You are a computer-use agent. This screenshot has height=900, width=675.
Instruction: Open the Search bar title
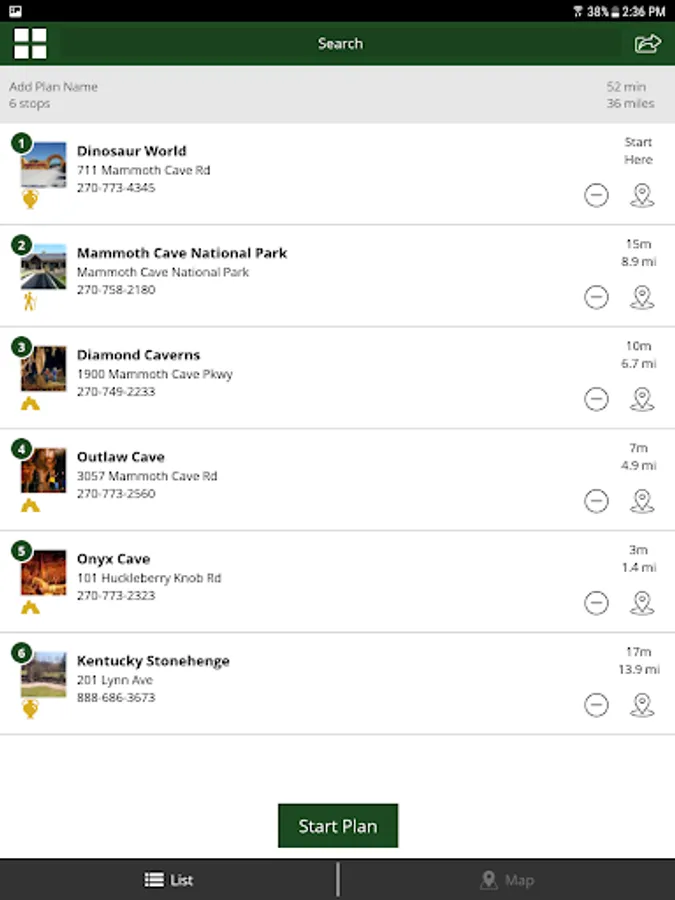pos(340,44)
